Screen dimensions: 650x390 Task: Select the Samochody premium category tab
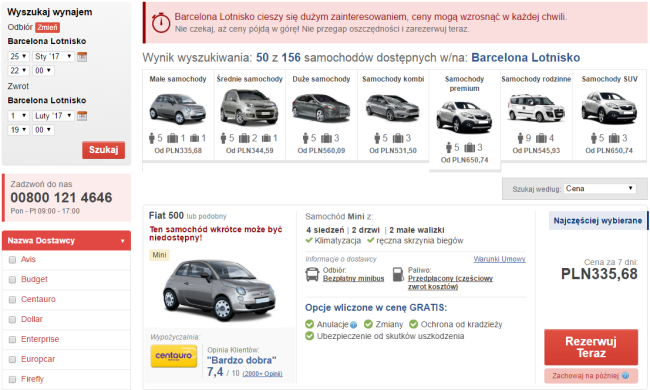tap(465, 120)
